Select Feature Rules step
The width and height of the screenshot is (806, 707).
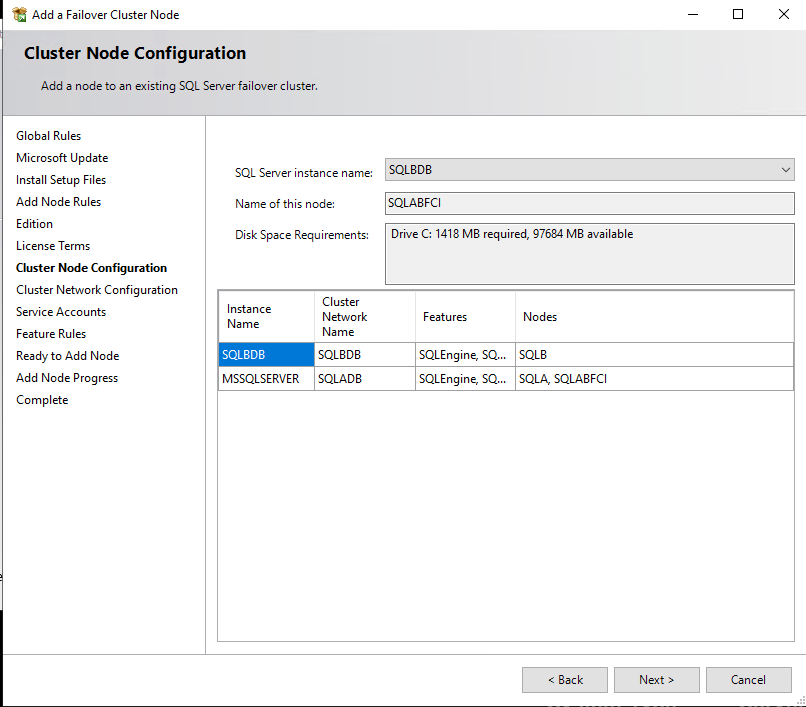(x=50, y=334)
